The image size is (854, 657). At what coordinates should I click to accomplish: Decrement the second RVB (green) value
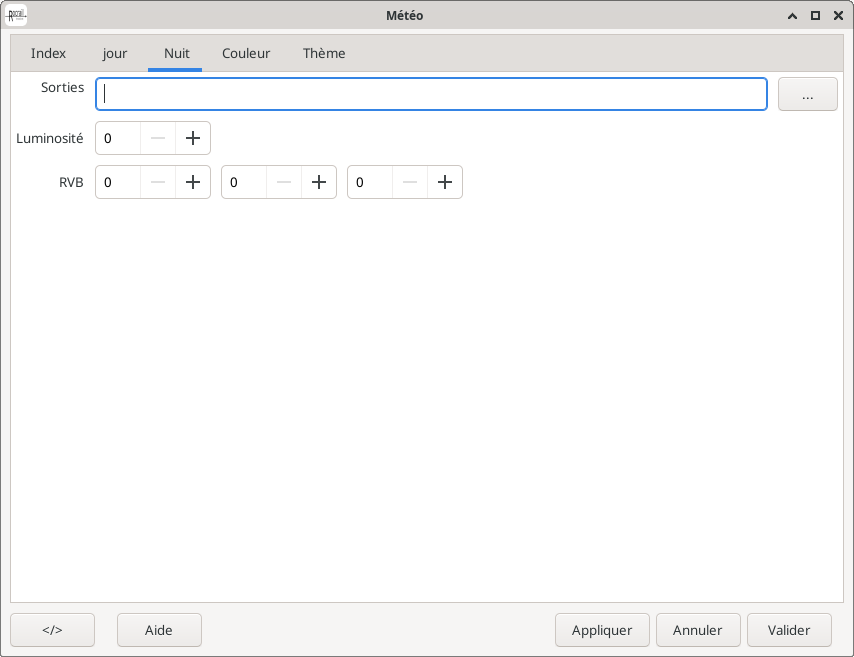coord(284,182)
